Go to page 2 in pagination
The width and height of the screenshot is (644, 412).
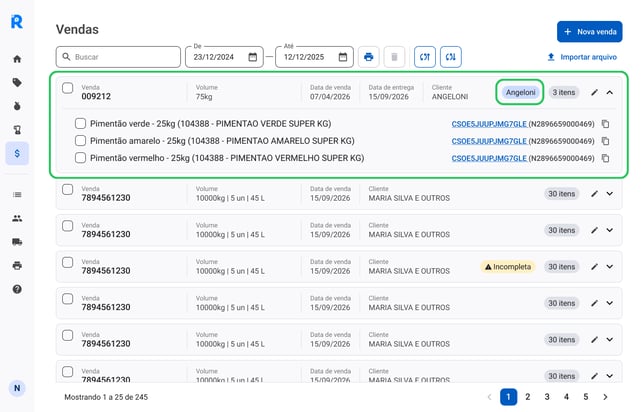pyautogui.click(x=528, y=397)
